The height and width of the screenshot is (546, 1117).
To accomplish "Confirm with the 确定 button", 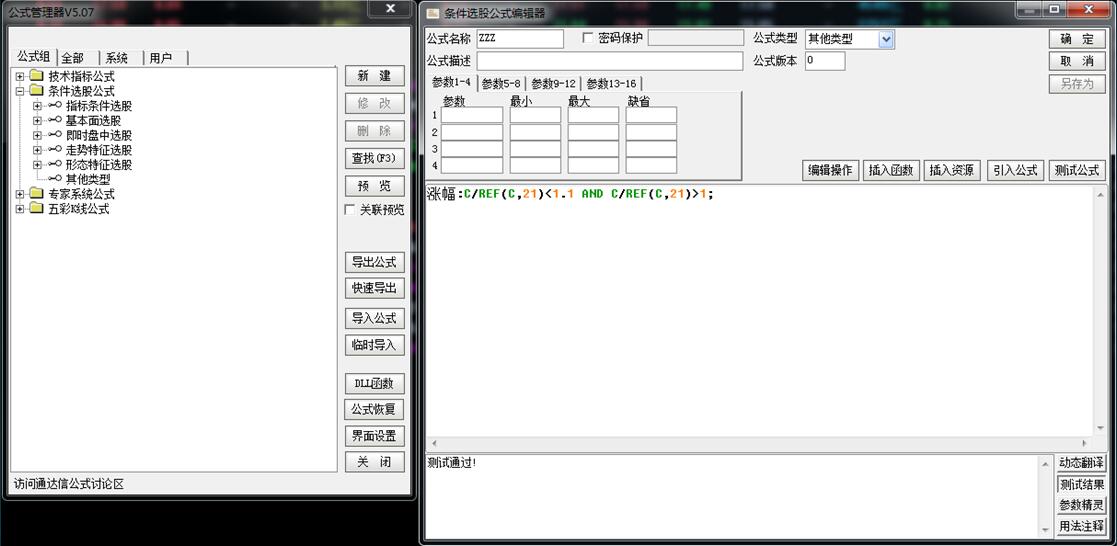I will 1077,39.
